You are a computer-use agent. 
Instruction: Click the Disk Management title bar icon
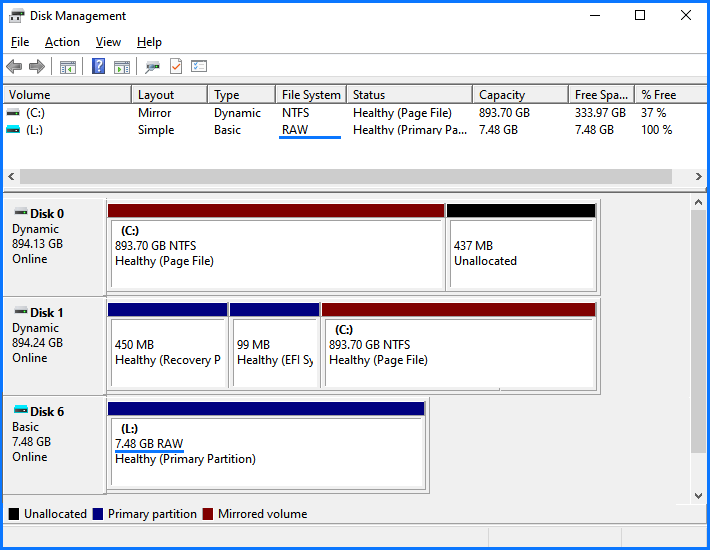pos(16,16)
